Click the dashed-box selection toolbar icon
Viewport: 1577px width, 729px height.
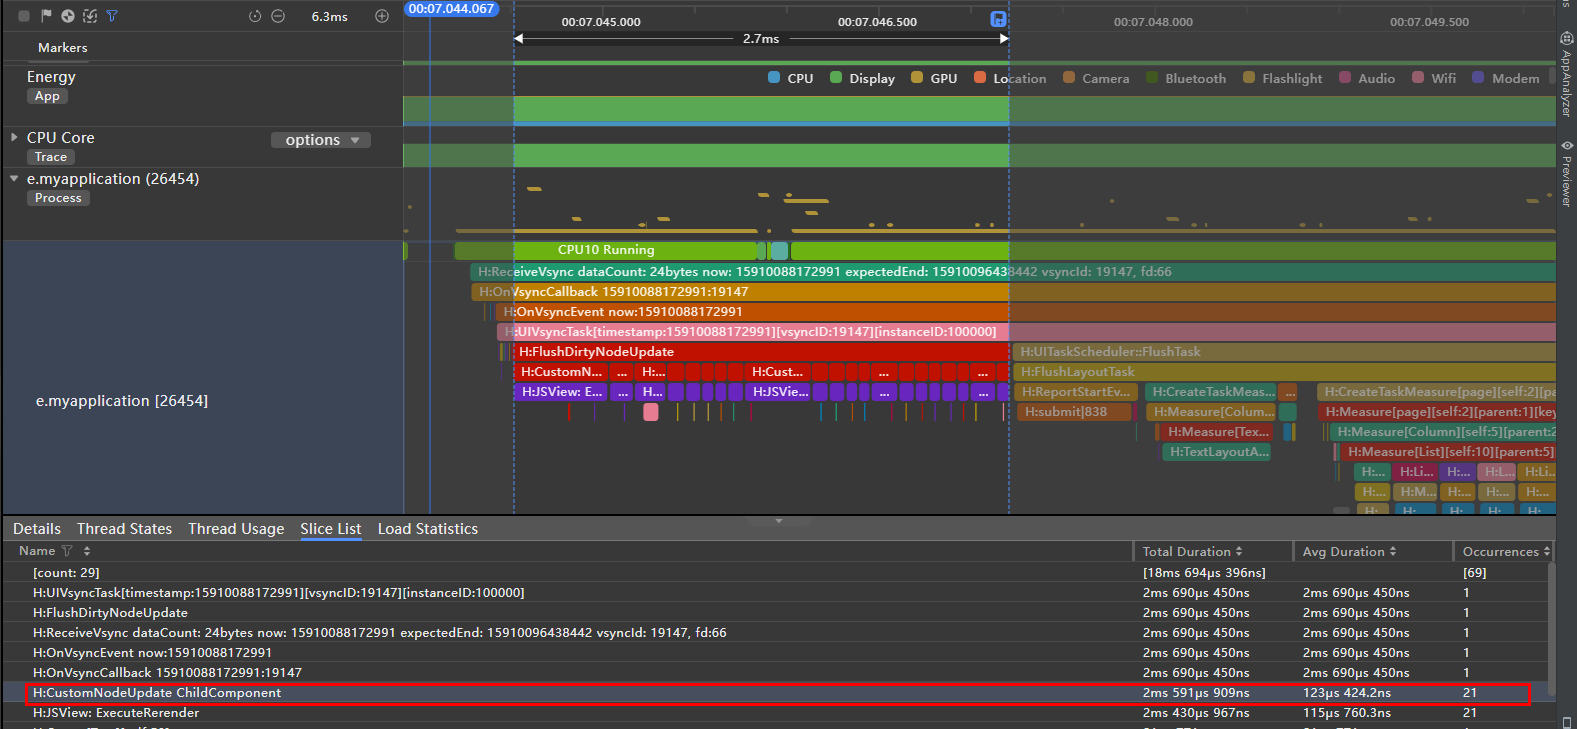coord(90,16)
